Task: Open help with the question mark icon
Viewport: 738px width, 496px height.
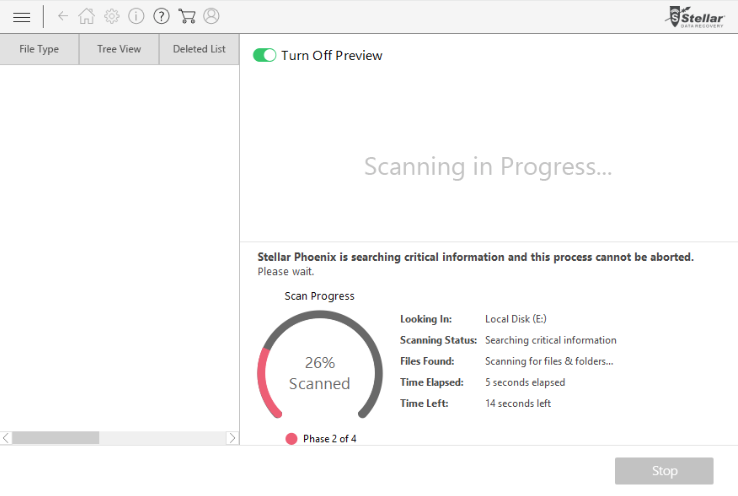Action: 161,16
